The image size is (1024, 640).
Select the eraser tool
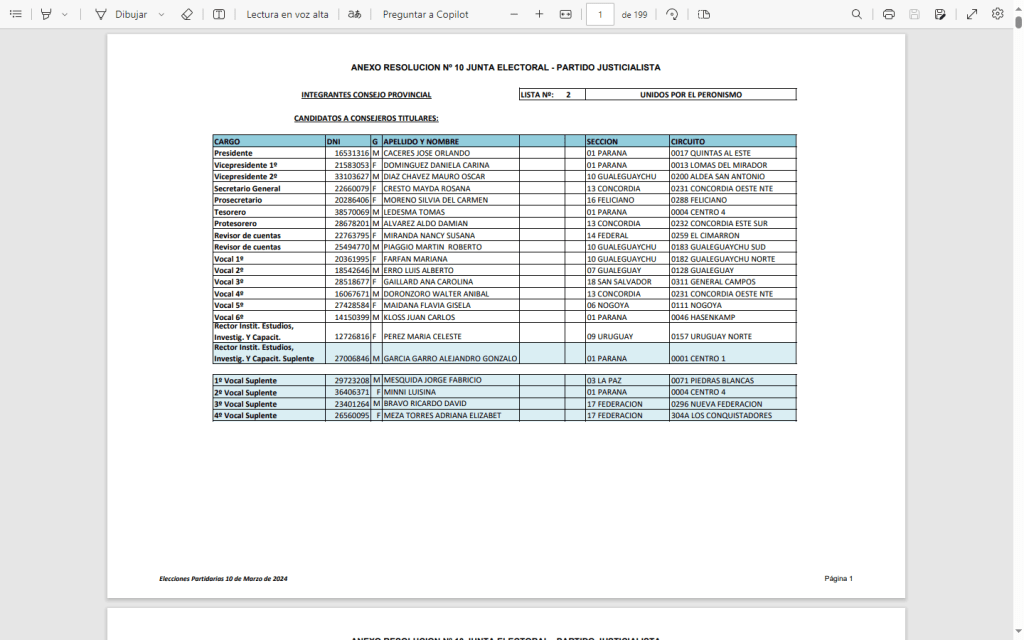point(187,14)
